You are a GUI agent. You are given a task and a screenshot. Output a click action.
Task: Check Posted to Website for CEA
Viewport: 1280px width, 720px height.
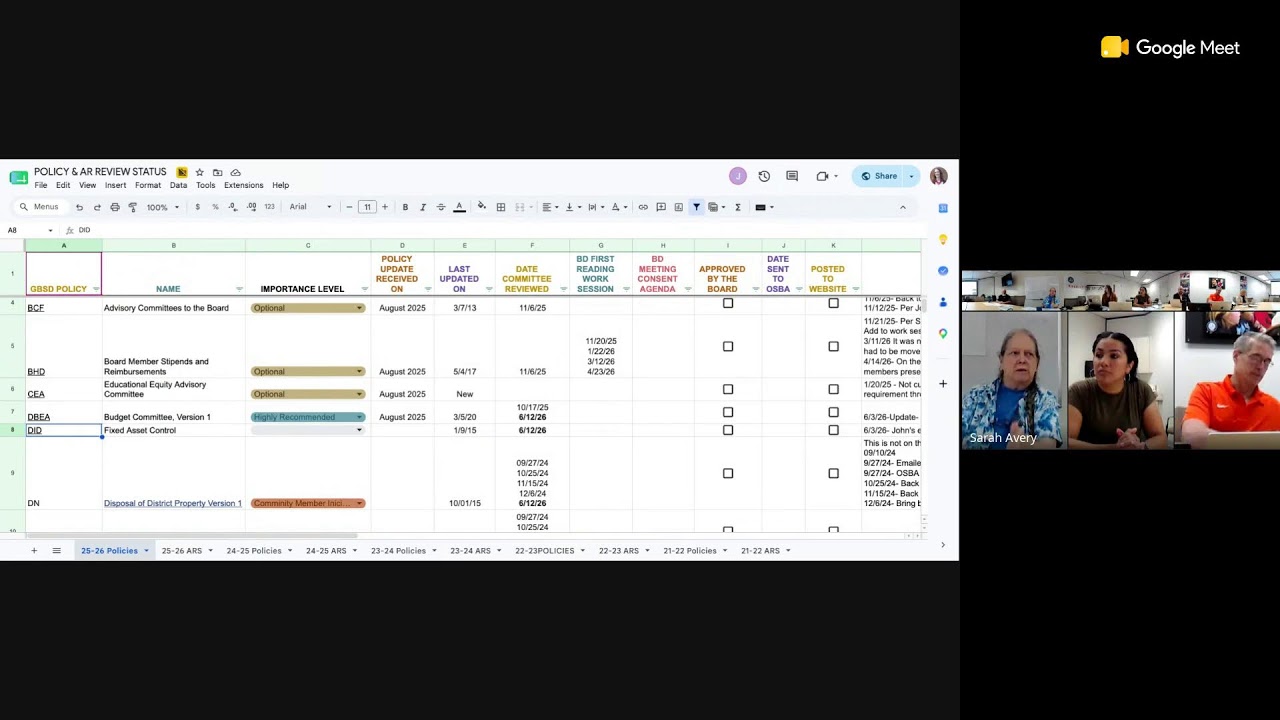(x=833, y=389)
